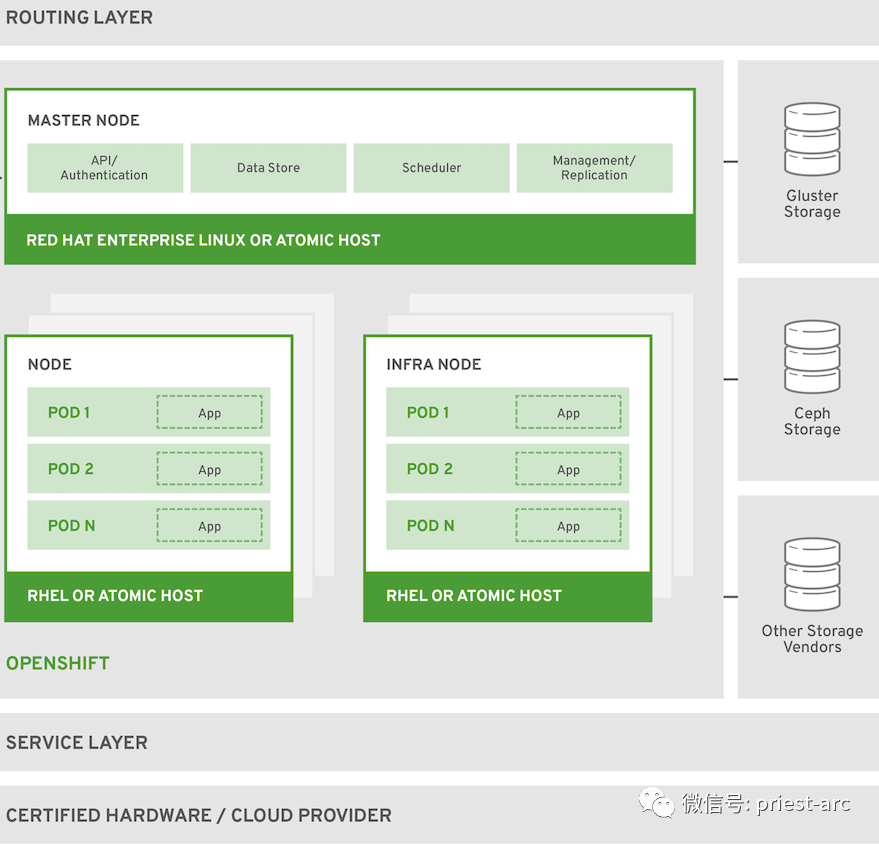The width and height of the screenshot is (879, 844).
Task: Click the App box of INFRA NODE POD 2
Action: pos(568,469)
